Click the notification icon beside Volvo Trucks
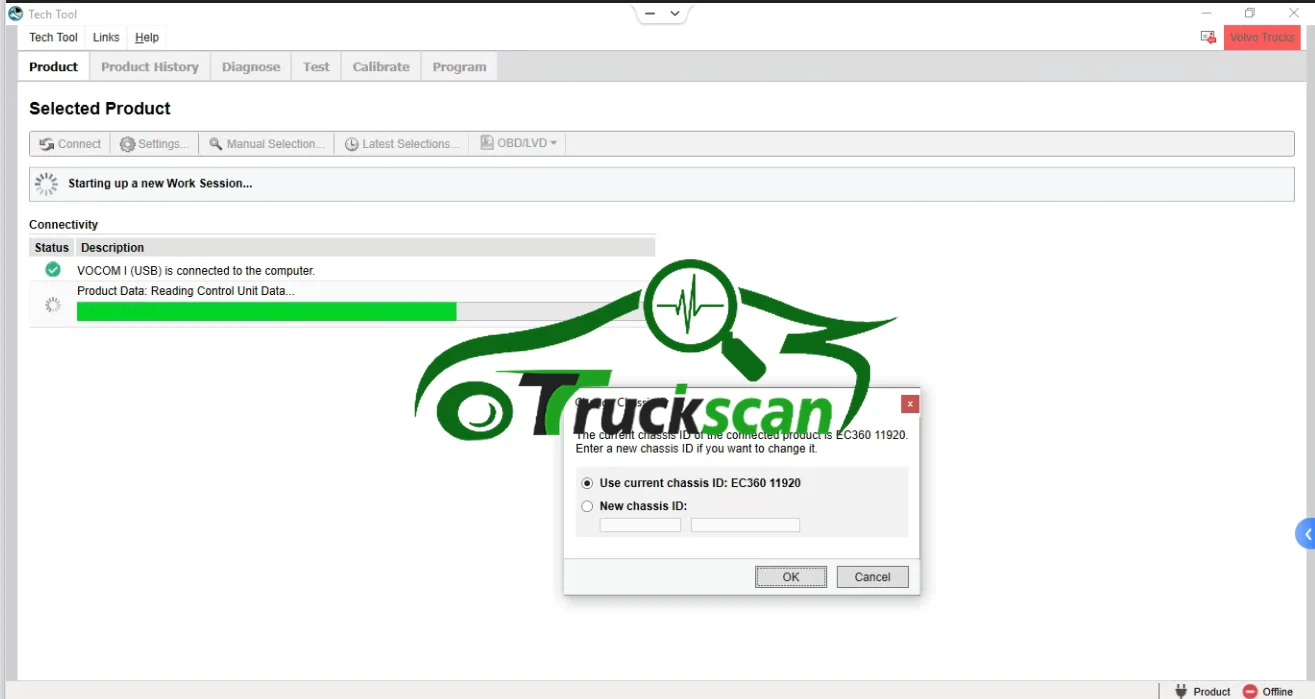The height and width of the screenshot is (699, 1315). (x=1208, y=37)
